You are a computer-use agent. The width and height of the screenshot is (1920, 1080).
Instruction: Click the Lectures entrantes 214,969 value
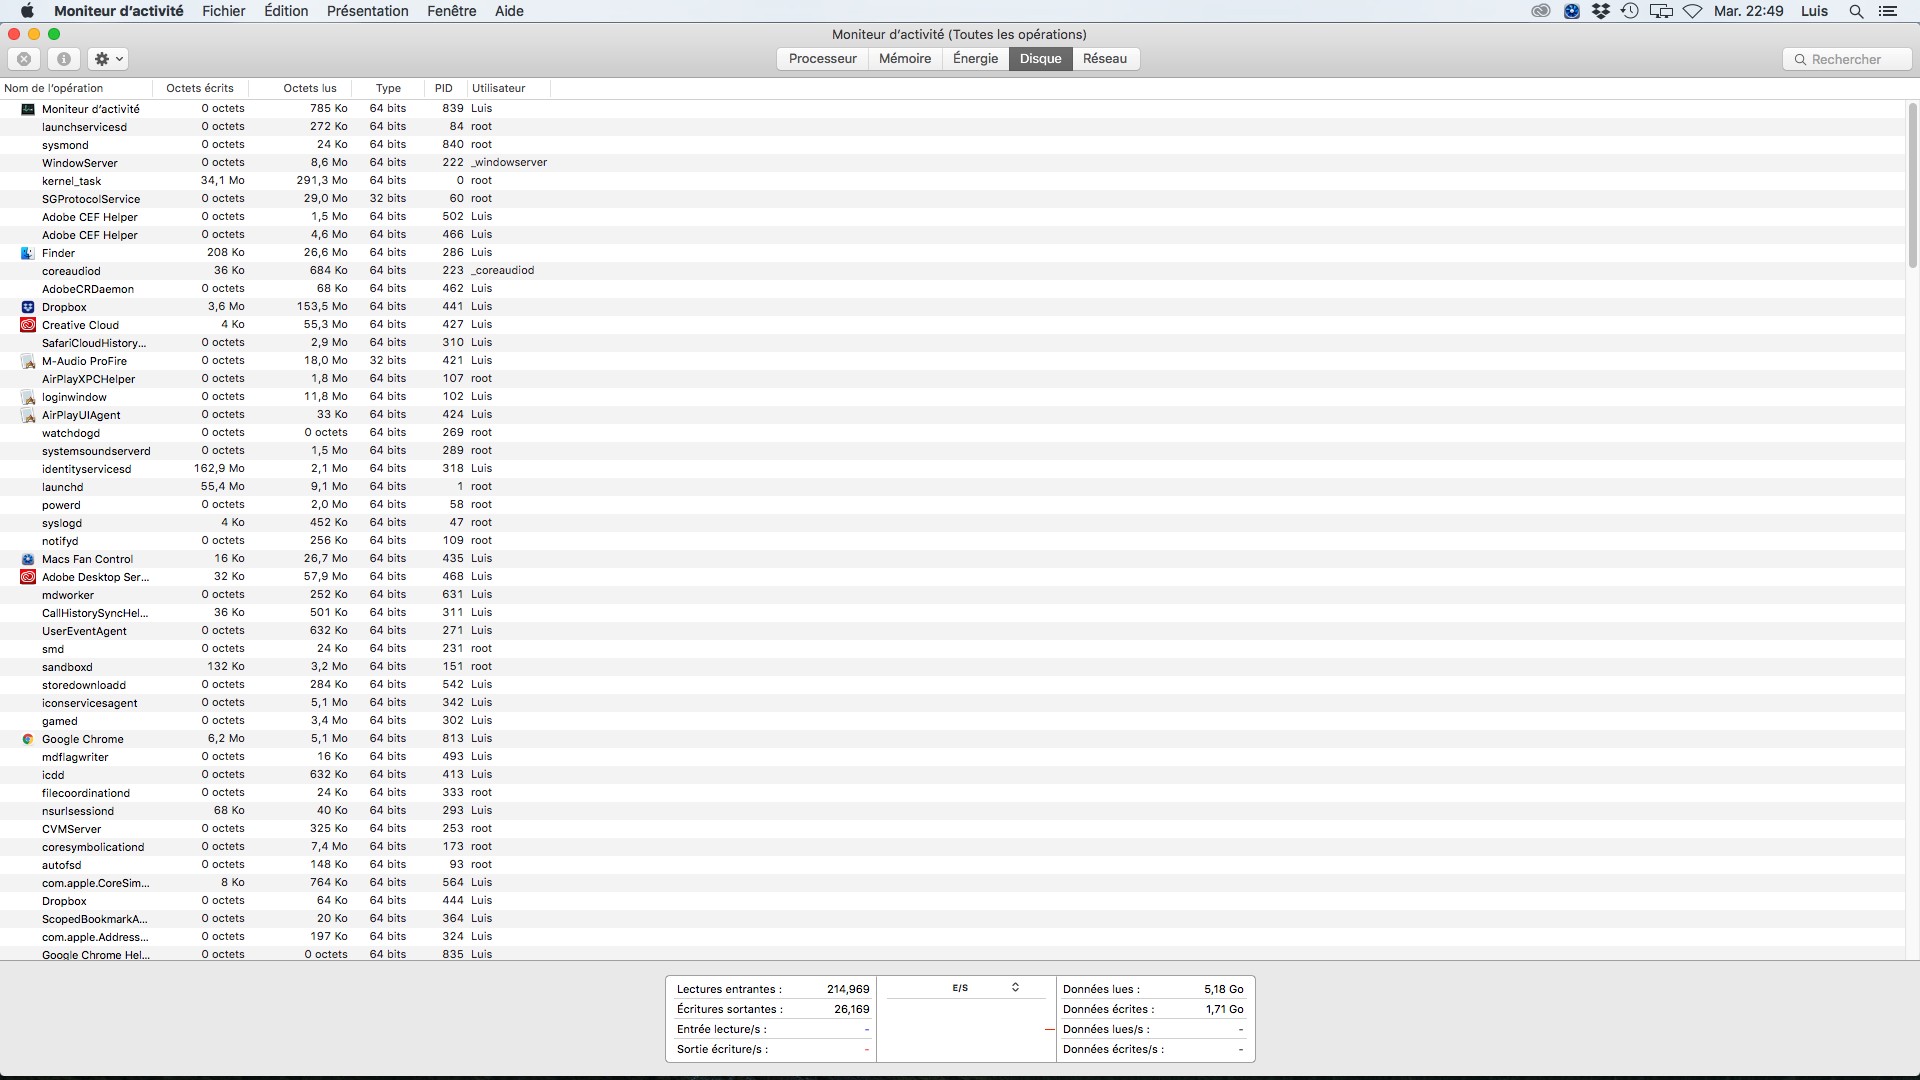(x=848, y=989)
